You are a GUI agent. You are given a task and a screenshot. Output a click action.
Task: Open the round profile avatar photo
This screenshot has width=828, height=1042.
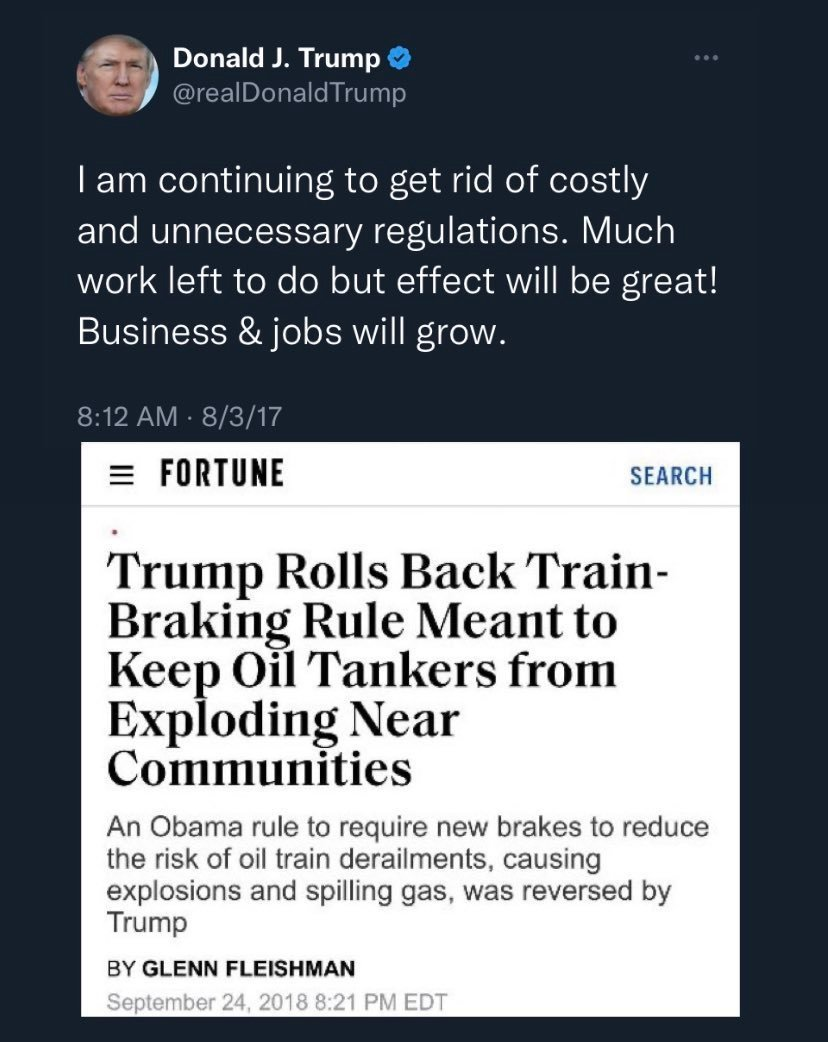[118, 75]
